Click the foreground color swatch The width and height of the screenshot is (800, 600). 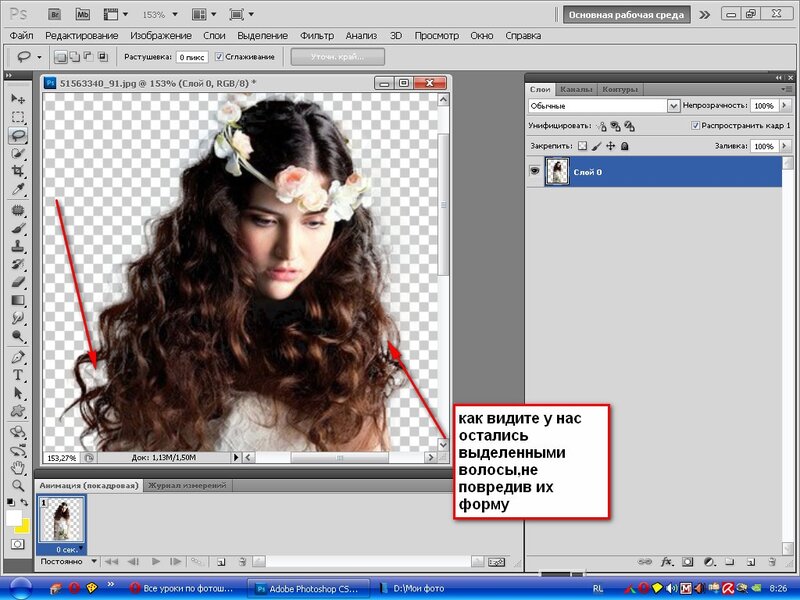click(14, 517)
